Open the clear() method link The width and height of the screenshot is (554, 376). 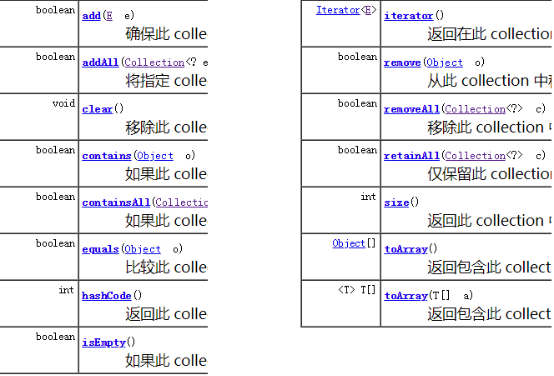97,109
